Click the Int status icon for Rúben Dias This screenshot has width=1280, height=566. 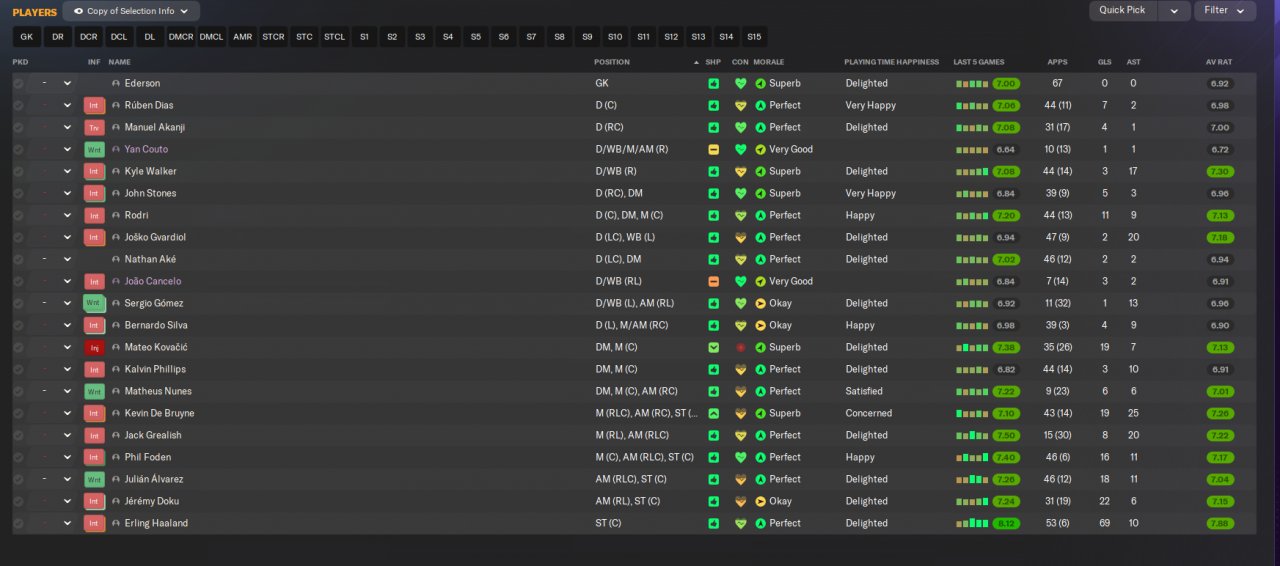[x=95, y=105]
